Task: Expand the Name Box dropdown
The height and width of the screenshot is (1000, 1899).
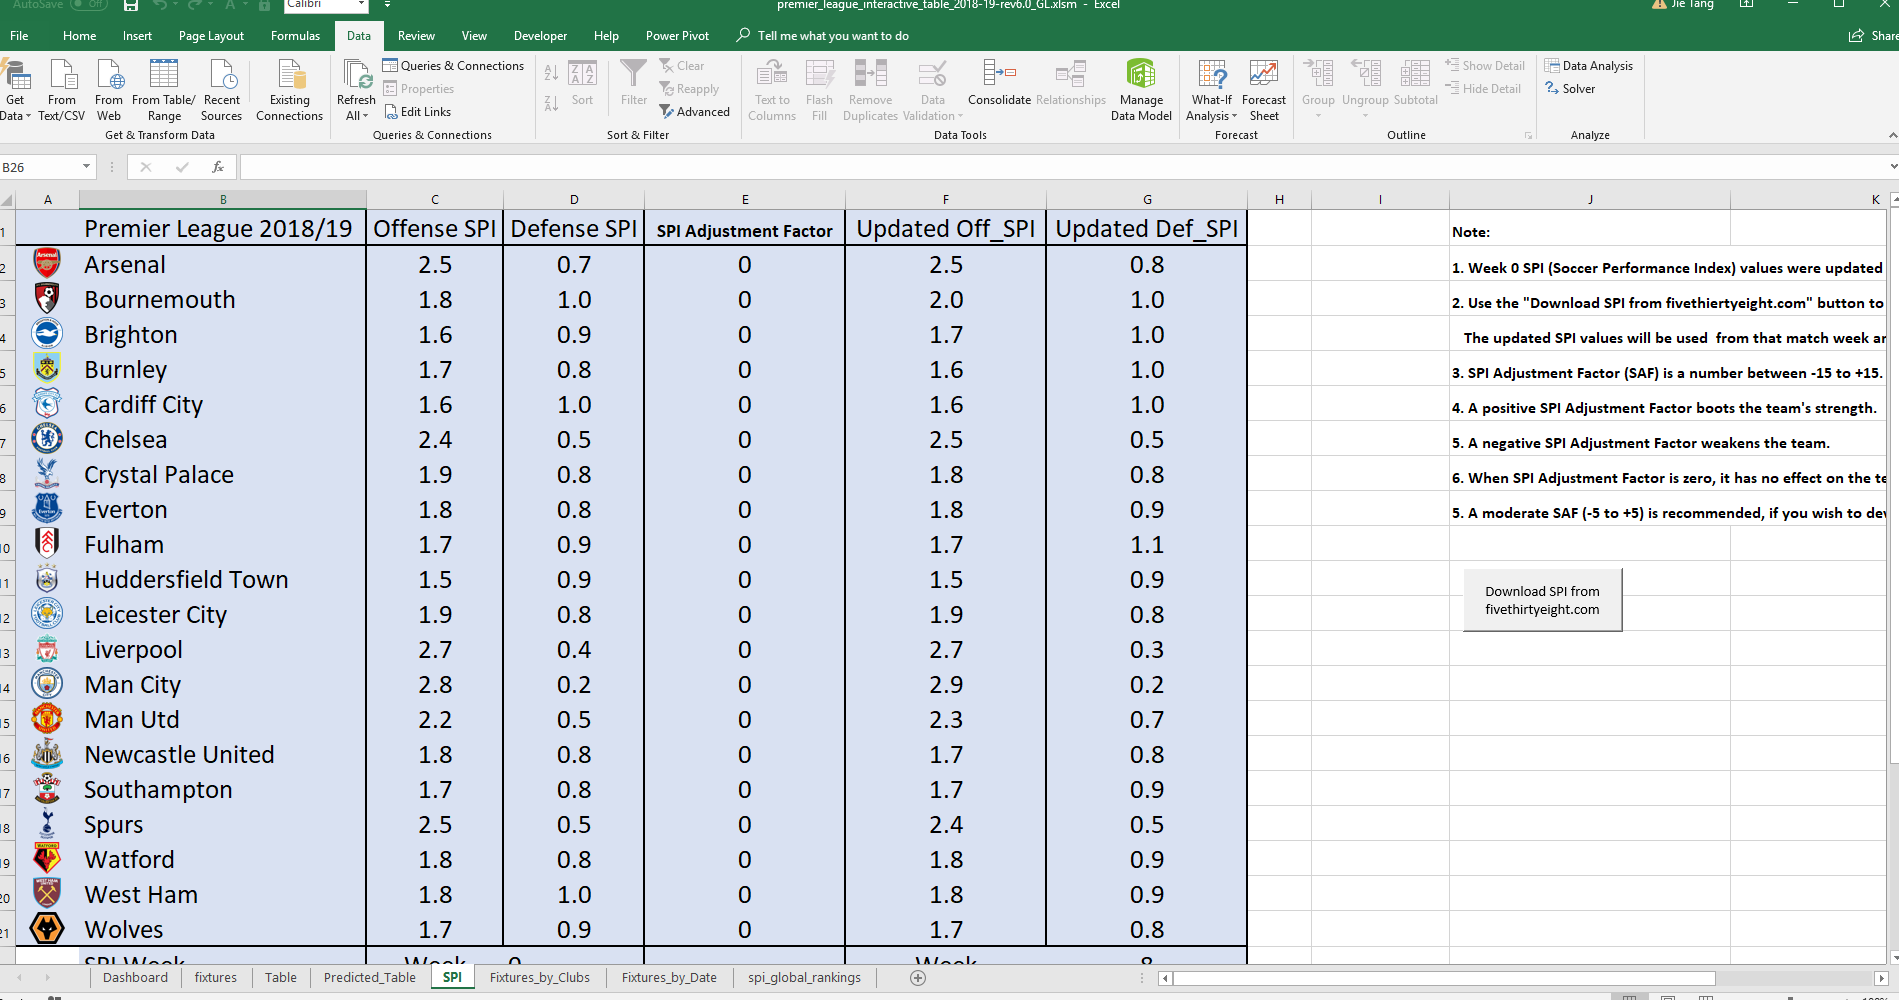Action: tap(86, 167)
